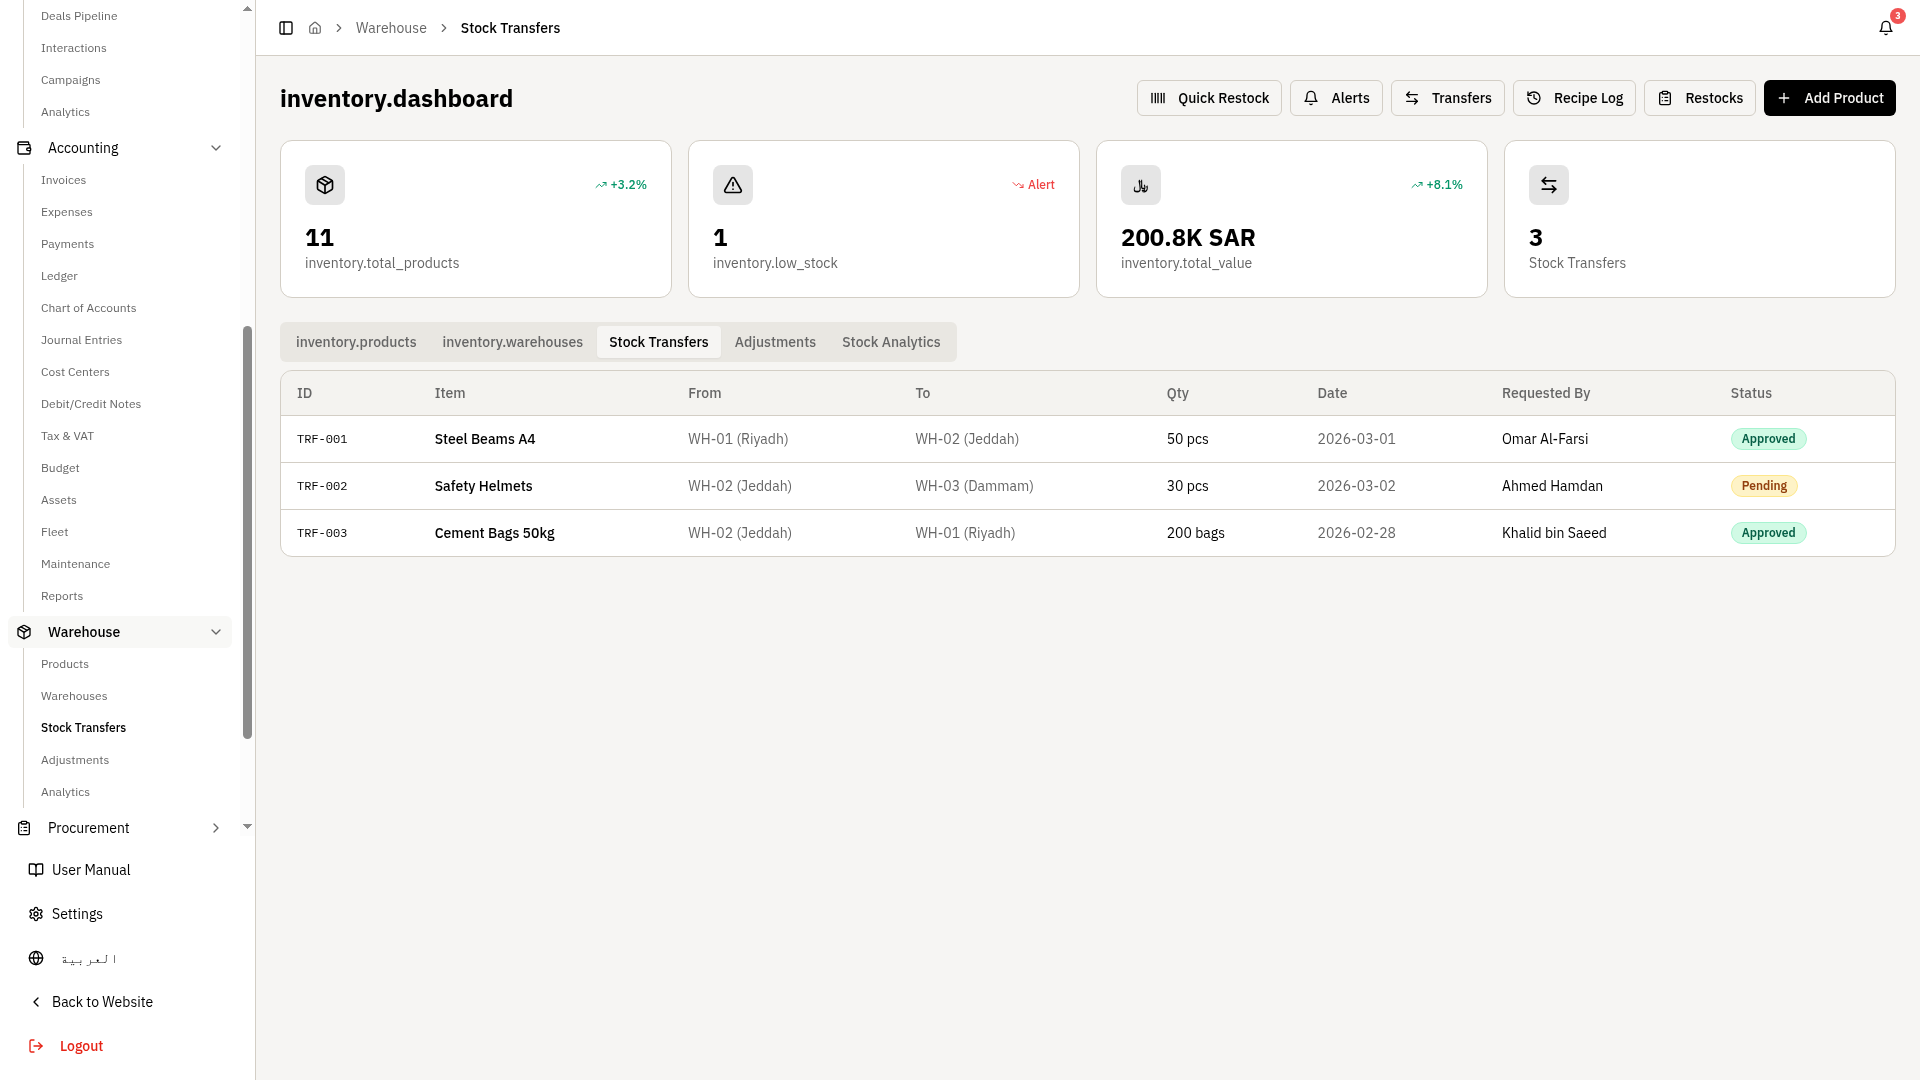Screen dimensions: 1920x1080
Task: Collapse the Warehouse sidebar section
Action: (x=216, y=632)
